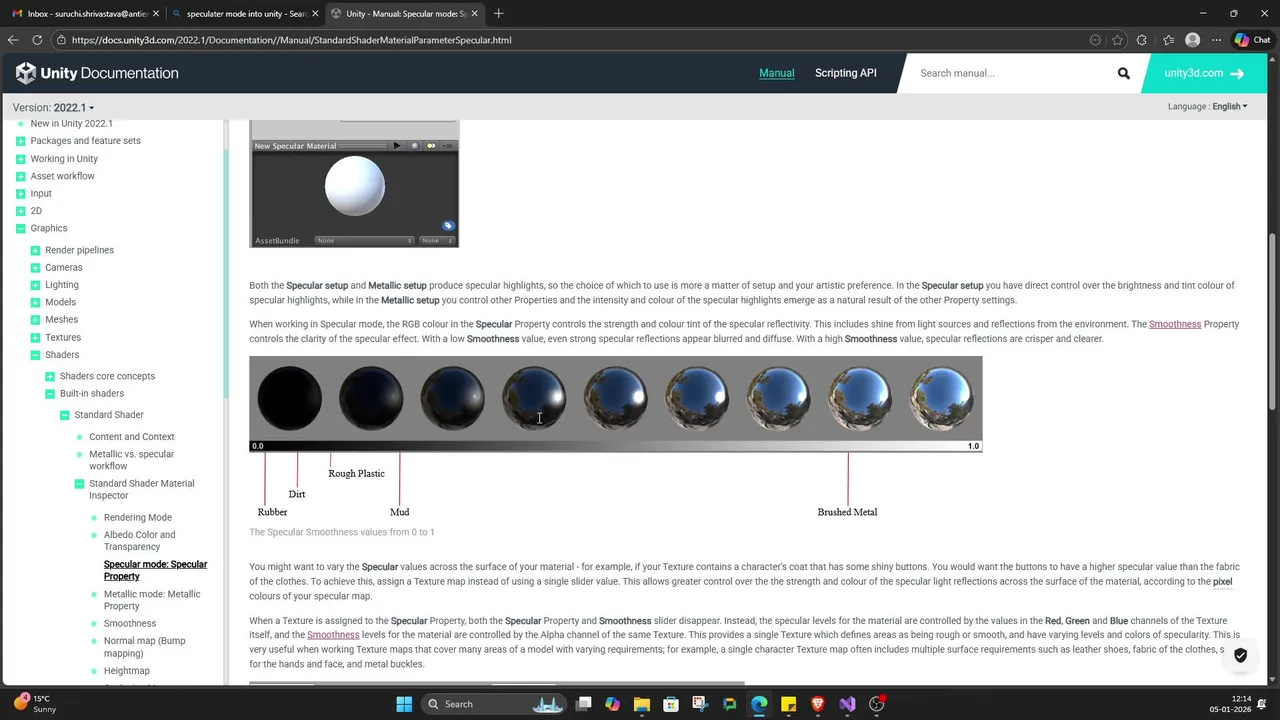Click the Edge icon in the taskbar
This screenshot has height=720, width=1280.
(759, 704)
